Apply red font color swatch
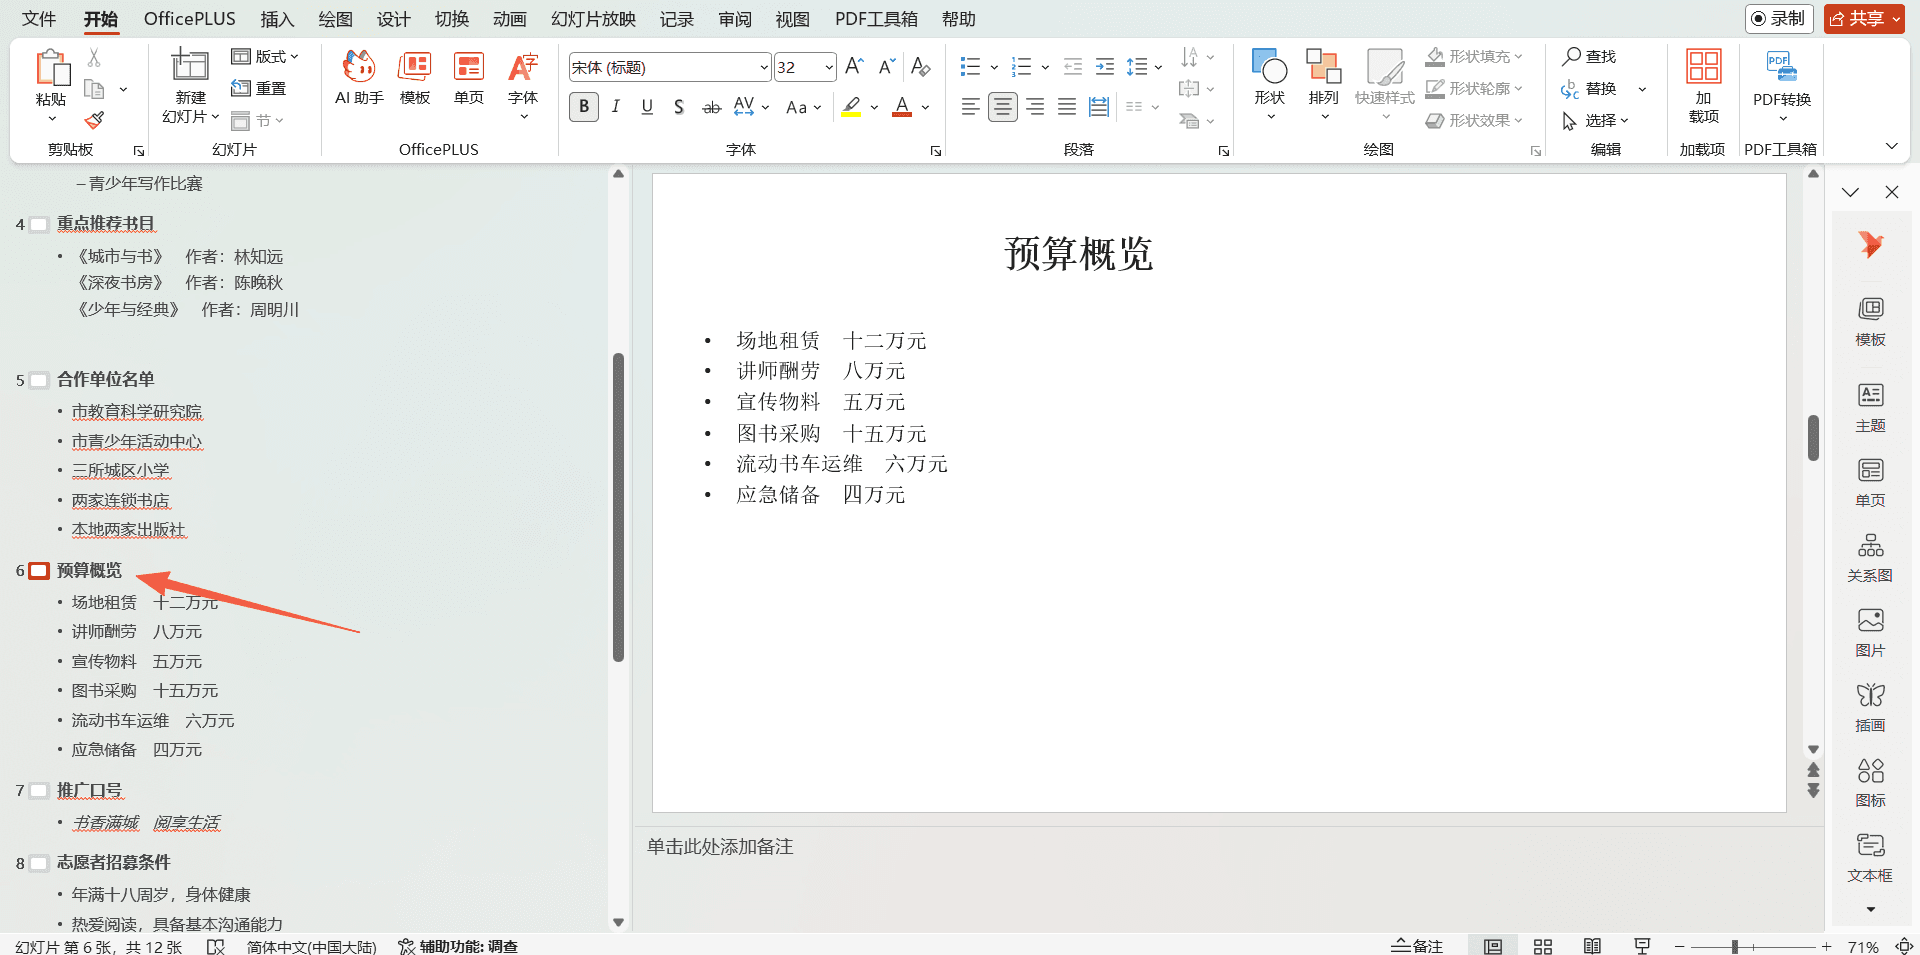The width and height of the screenshot is (1920, 955). [x=902, y=107]
